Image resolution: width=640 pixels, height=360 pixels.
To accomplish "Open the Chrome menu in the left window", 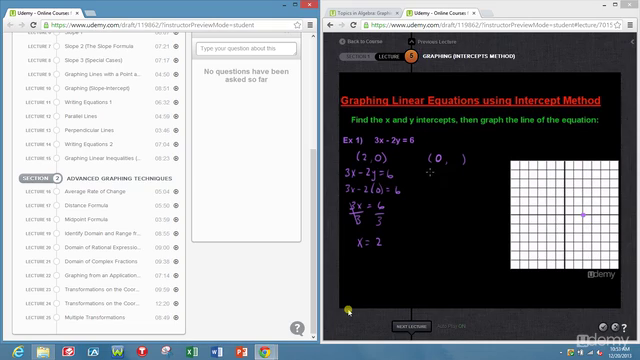I will [x=310, y=25].
